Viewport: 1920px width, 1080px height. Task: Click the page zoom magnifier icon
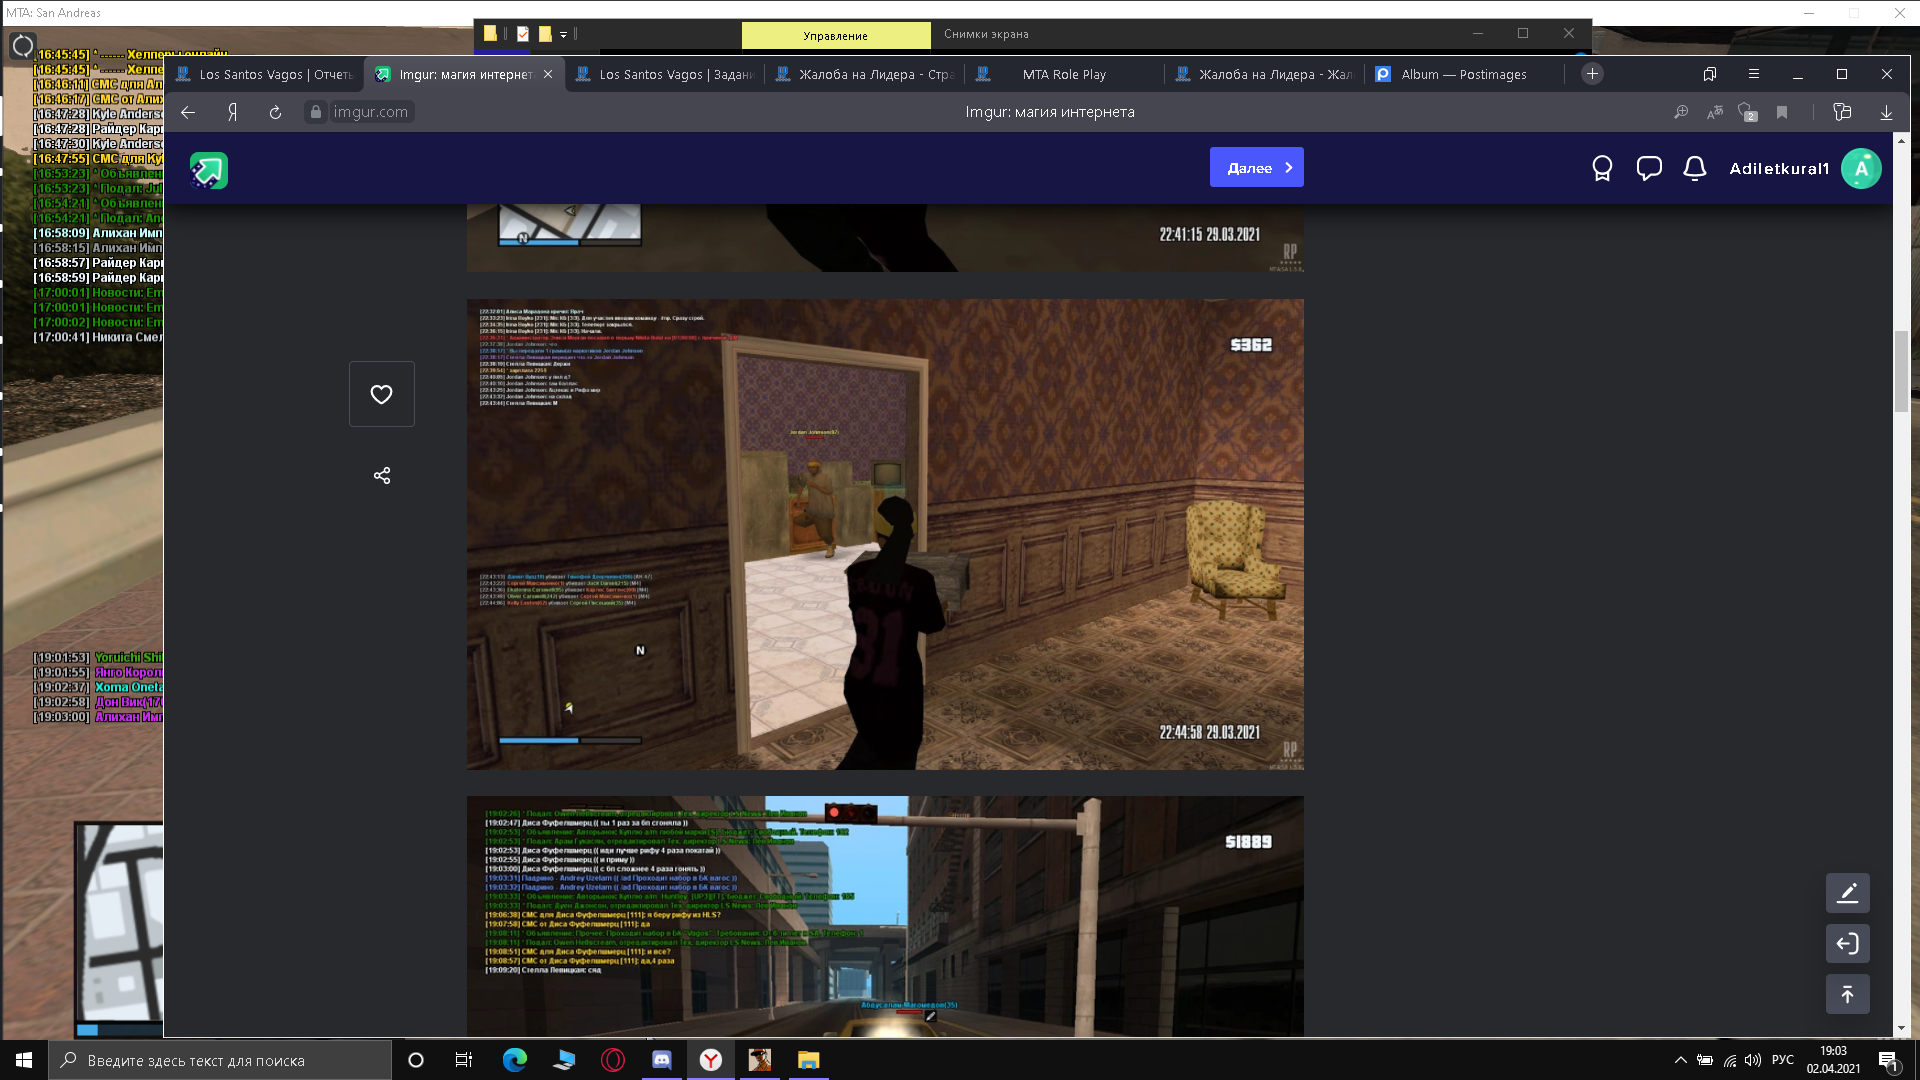point(1681,112)
